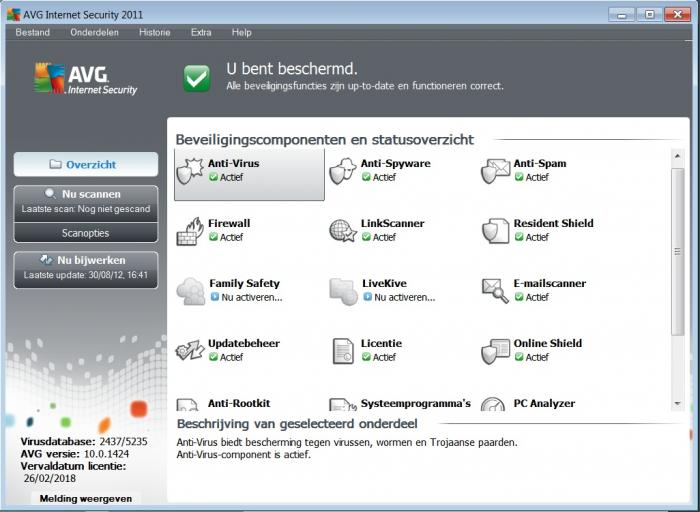The width and height of the screenshot is (700, 512).
Task: Click license expiry date 26/02/2018
Action: (x=50, y=478)
